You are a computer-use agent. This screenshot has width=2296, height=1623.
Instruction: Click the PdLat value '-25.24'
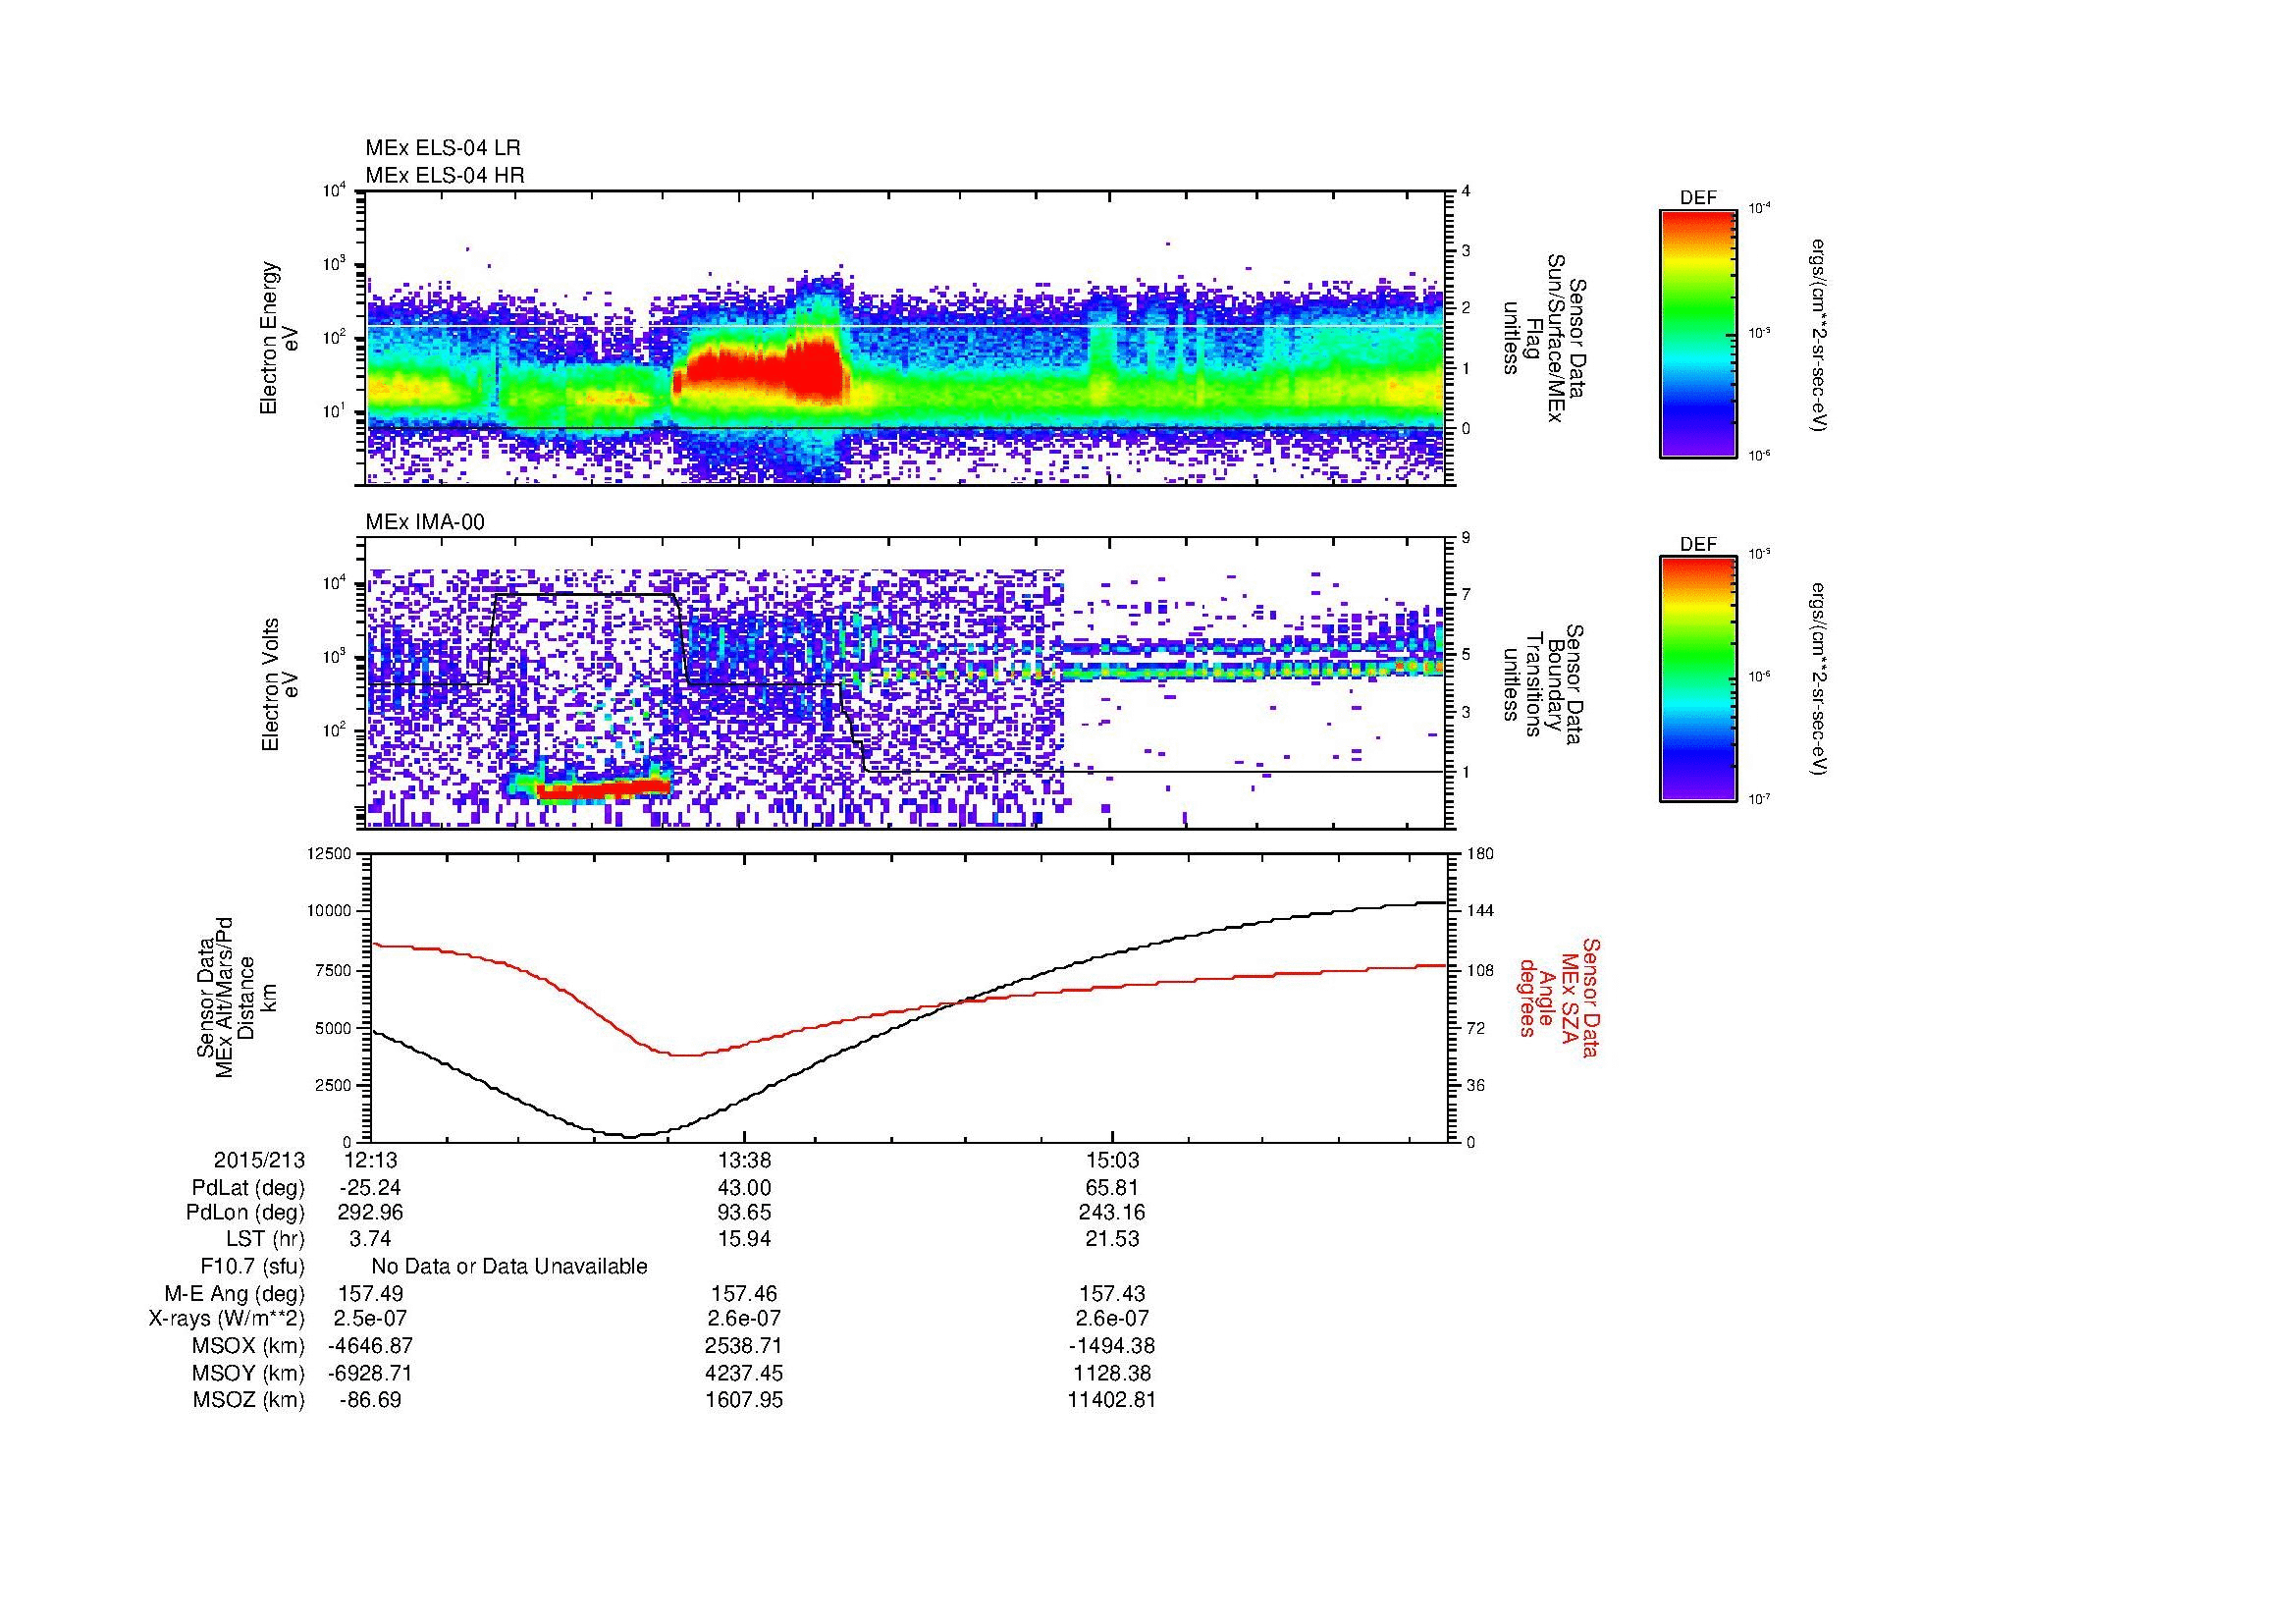tap(370, 1188)
